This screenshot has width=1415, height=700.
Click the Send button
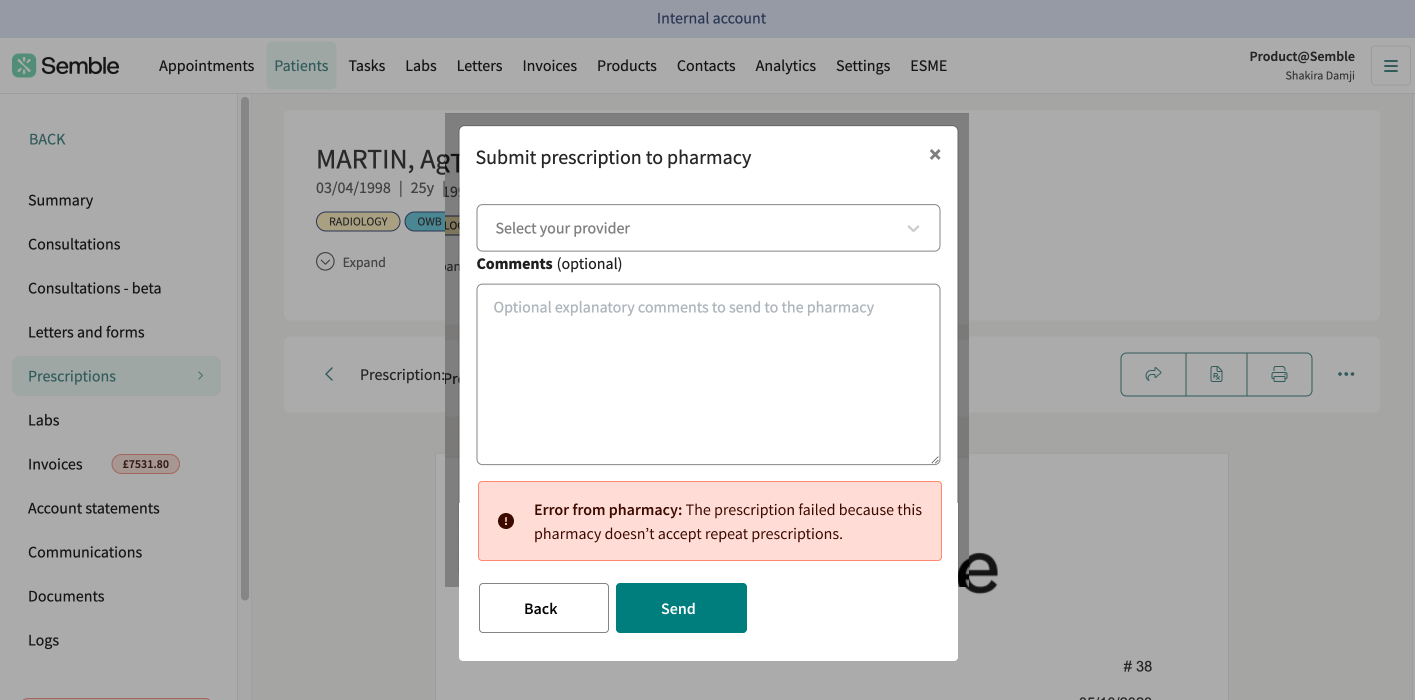pyautogui.click(x=681, y=608)
